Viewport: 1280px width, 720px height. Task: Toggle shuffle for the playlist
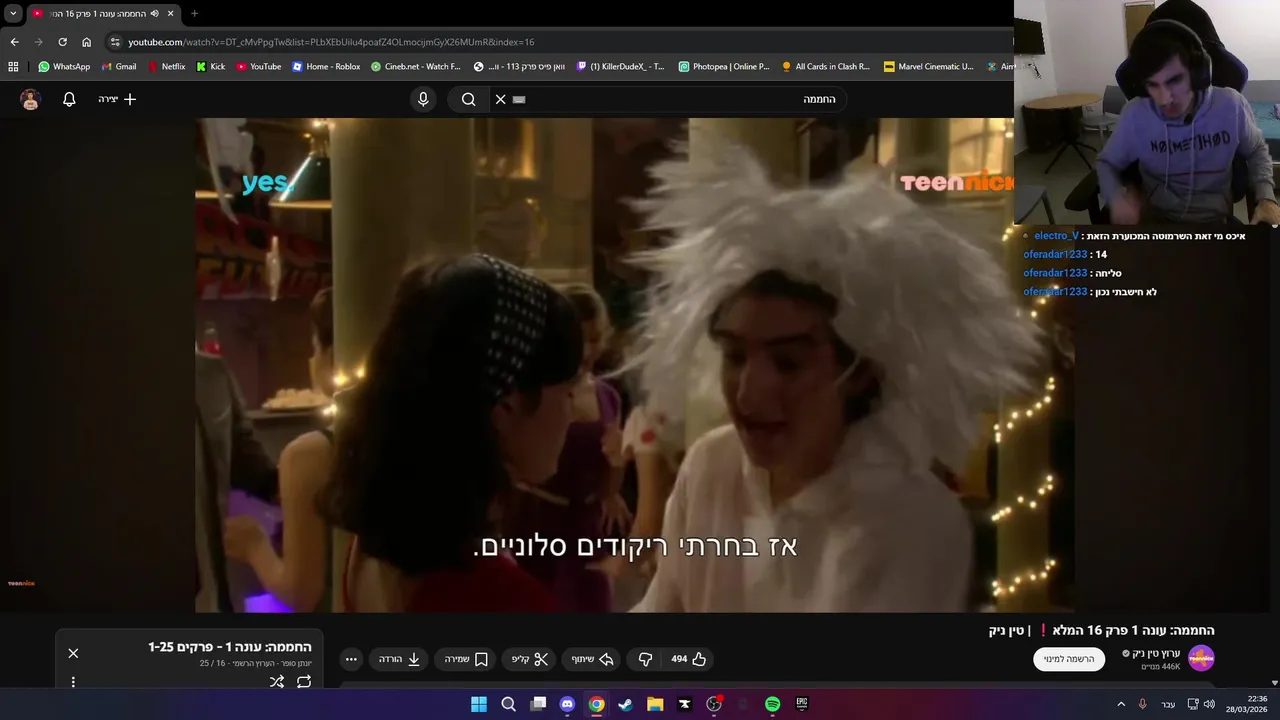pyautogui.click(x=277, y=682)
